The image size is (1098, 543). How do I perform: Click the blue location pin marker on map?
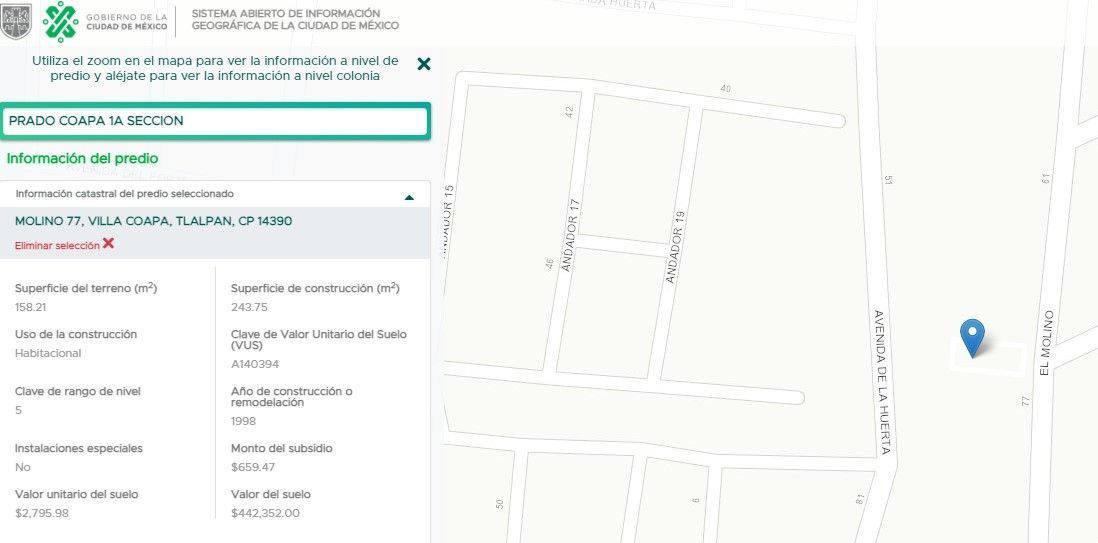click(x=972, y=338)
